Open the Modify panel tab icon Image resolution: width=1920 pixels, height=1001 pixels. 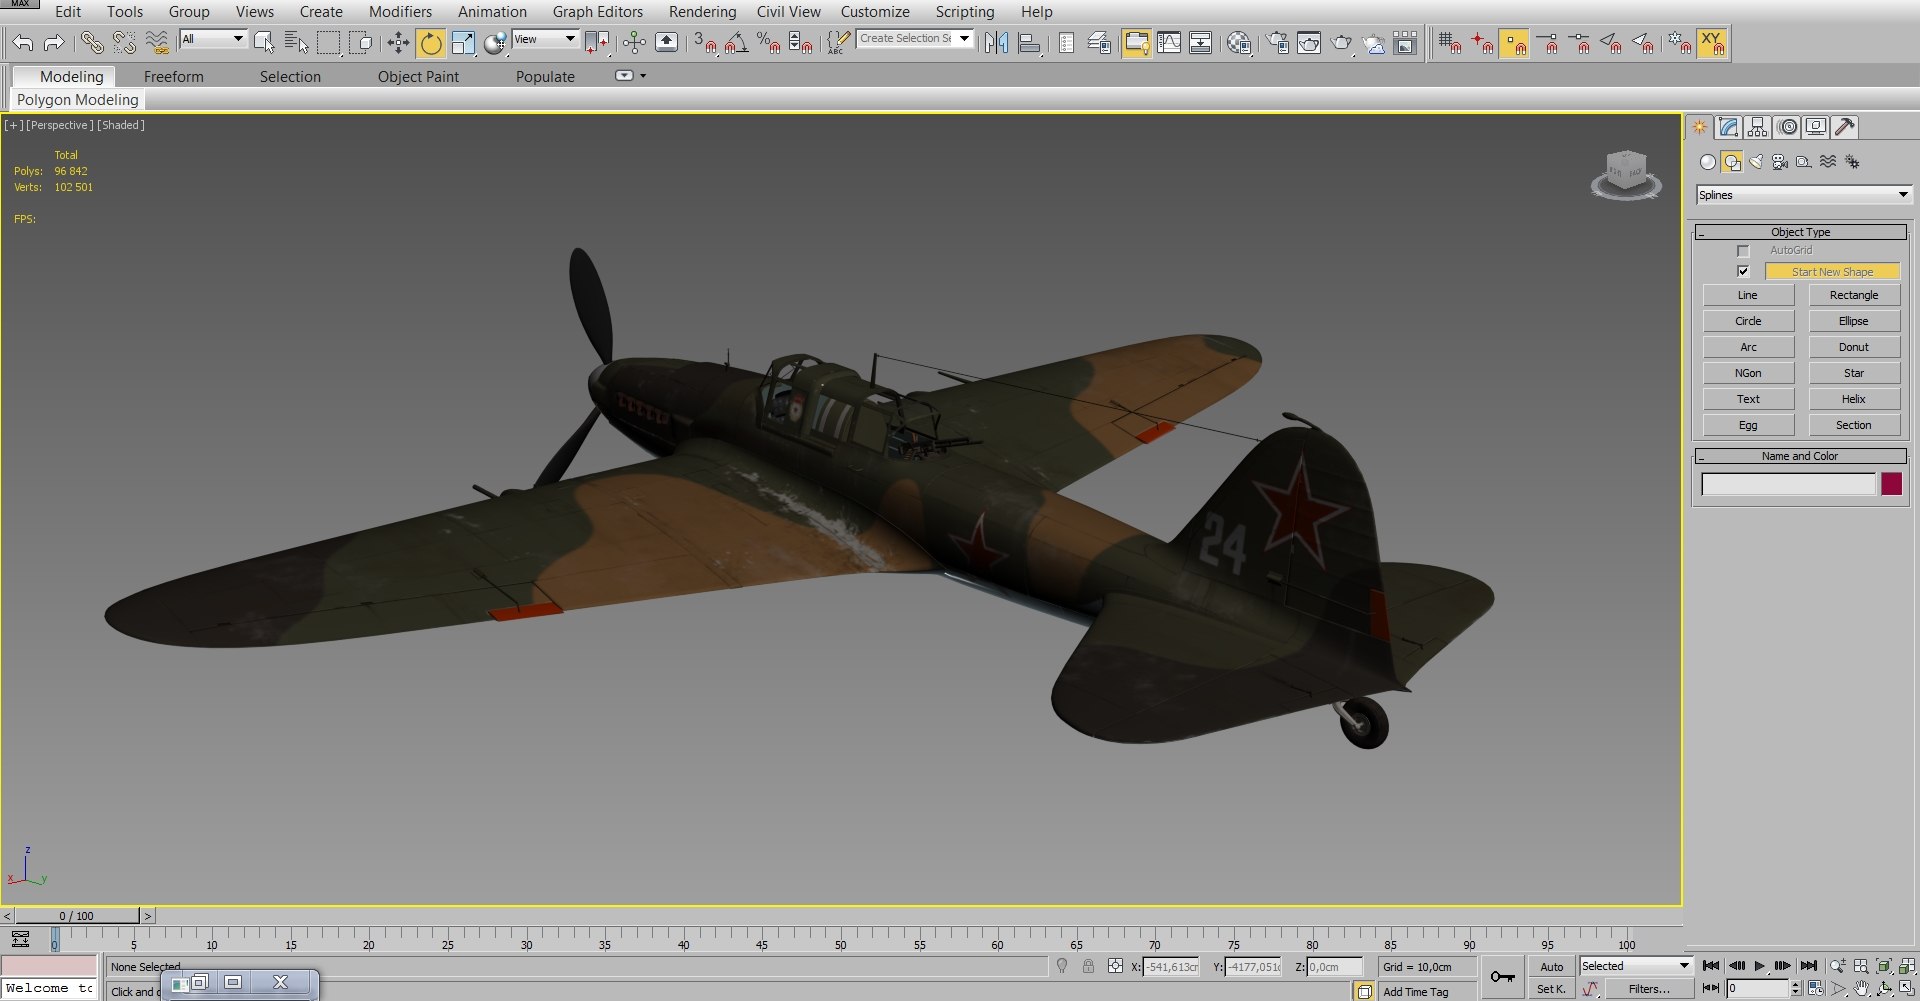(1729, 127)
